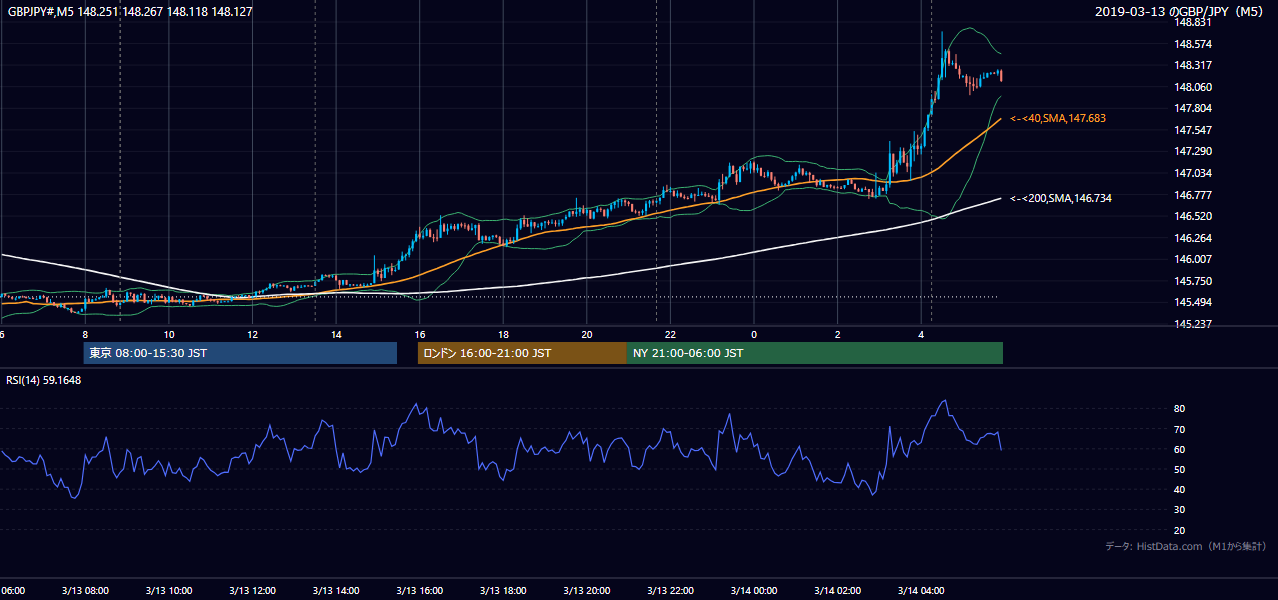1278x600 pixels.
Task: Click the RSI scale value 30
Action: point(1180,510)
